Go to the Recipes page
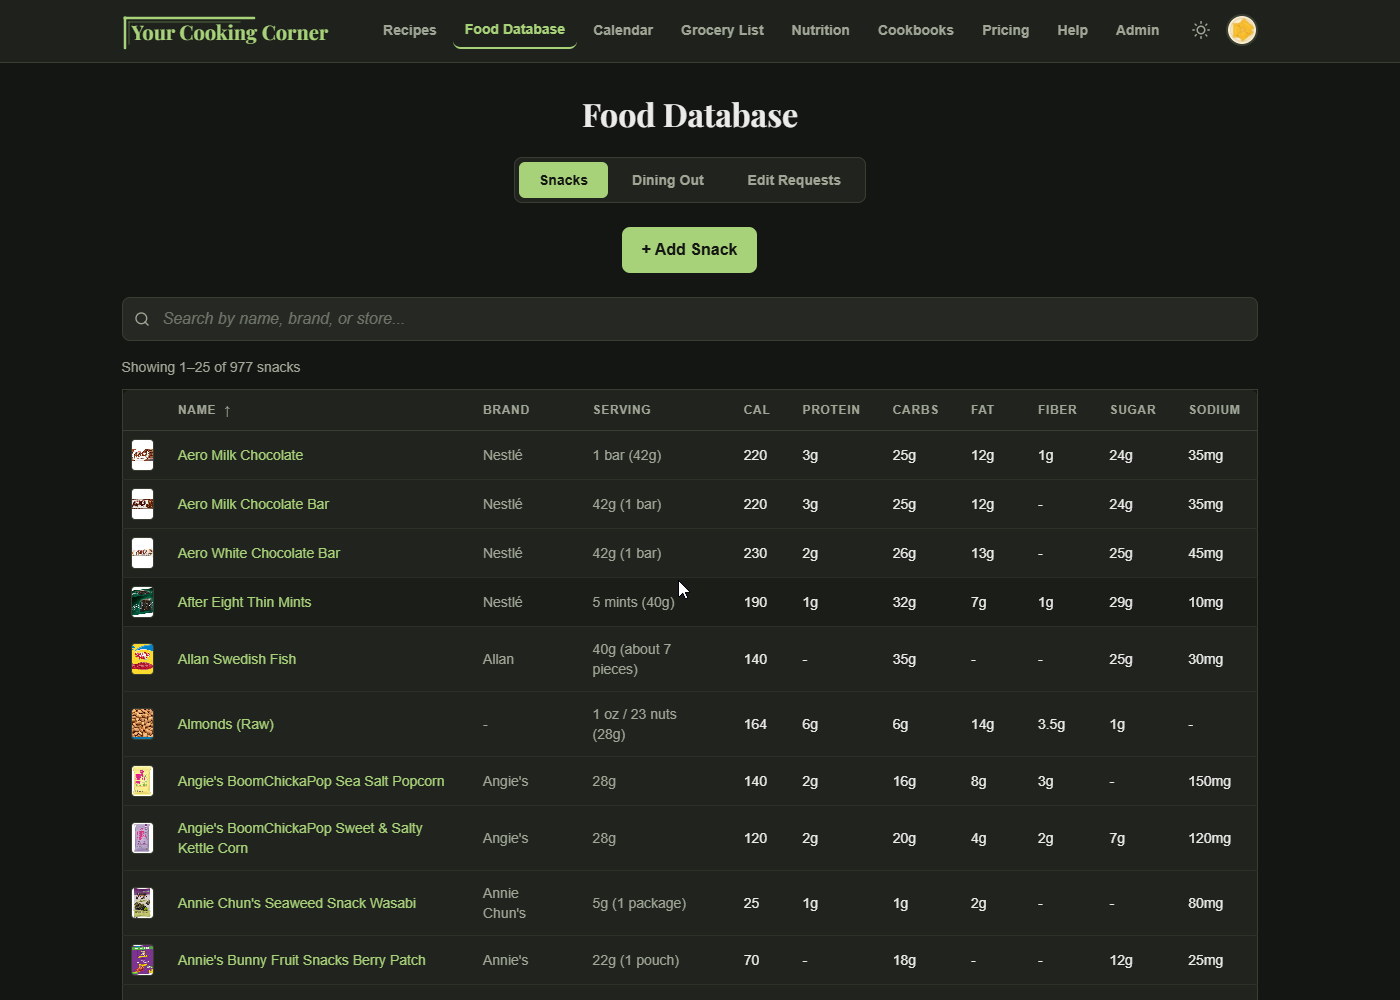Viewport: 1400px width, 1000px height. coord(410,30)
